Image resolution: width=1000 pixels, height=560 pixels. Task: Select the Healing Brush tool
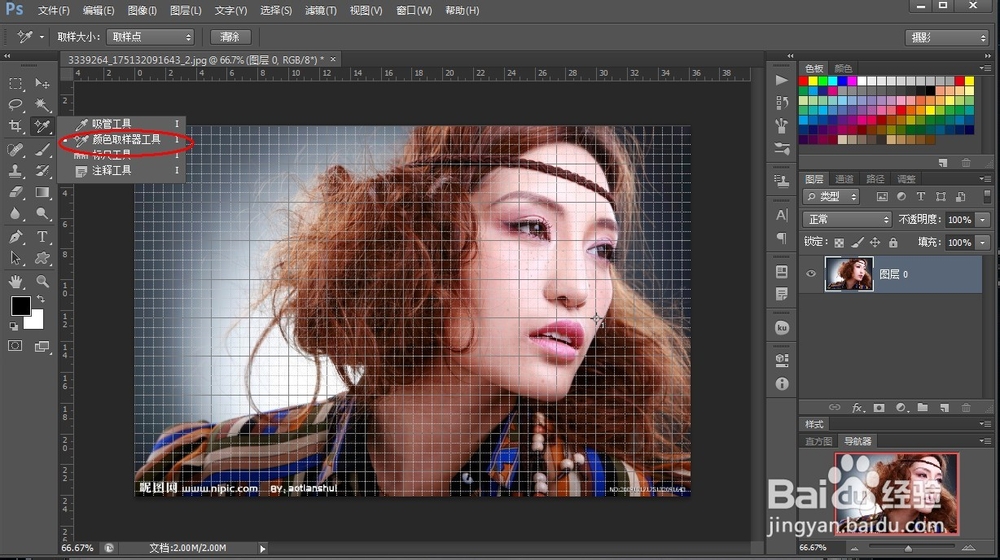tap(16, 150)
